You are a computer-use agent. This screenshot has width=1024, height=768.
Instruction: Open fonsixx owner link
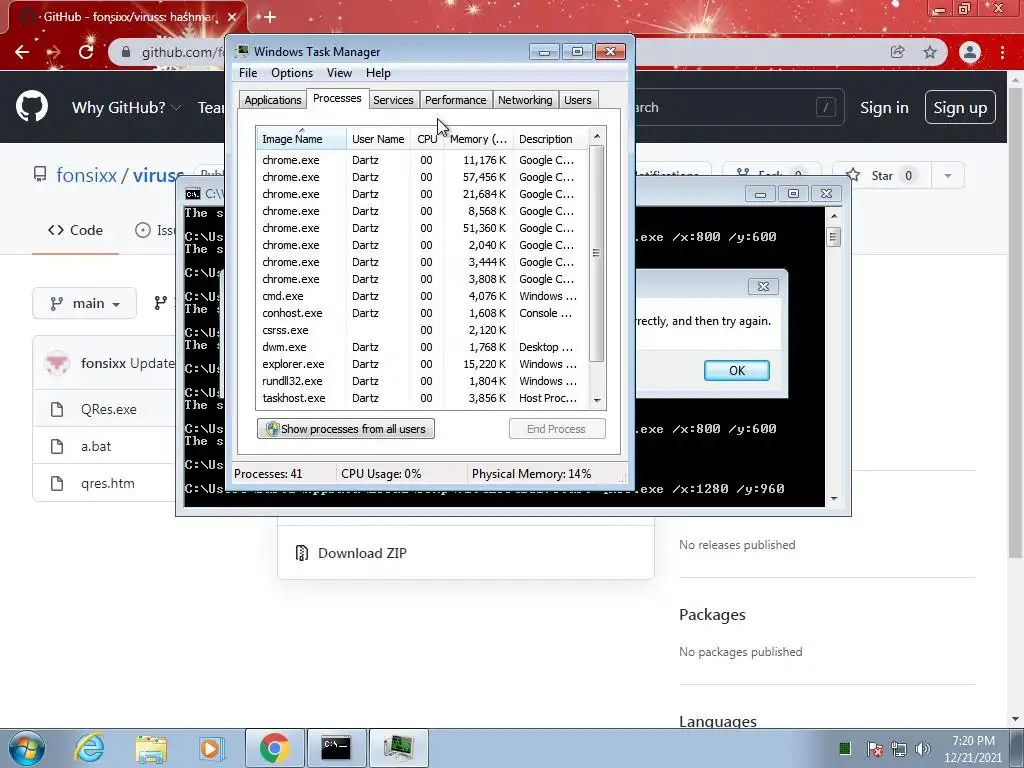click(86, 175)
